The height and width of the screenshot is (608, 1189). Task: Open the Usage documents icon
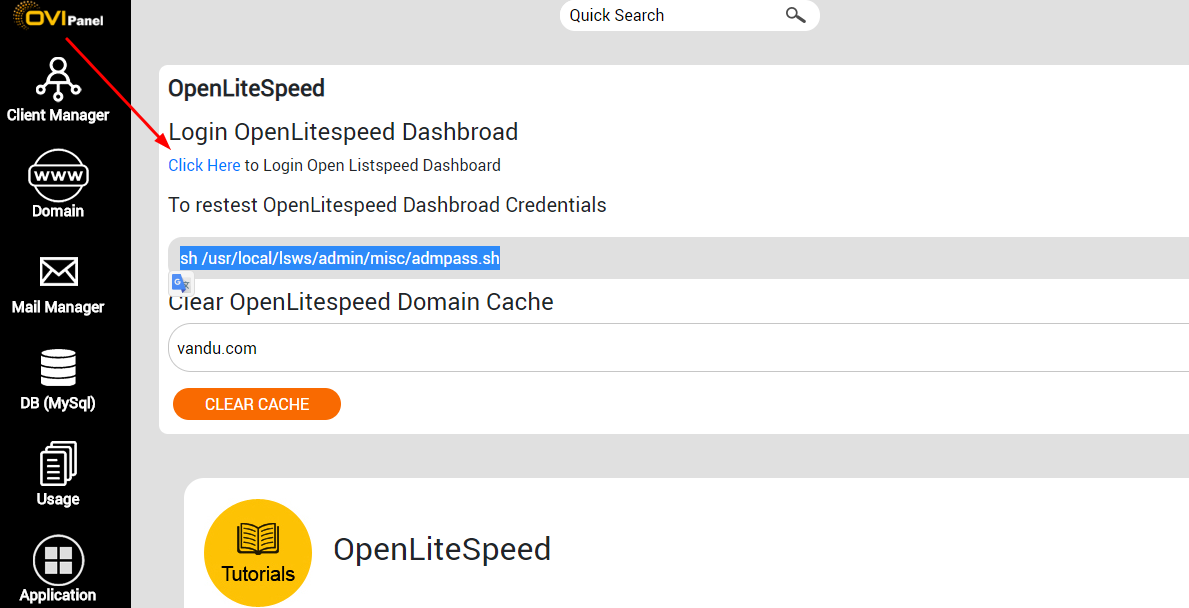(x=58, y=463)
